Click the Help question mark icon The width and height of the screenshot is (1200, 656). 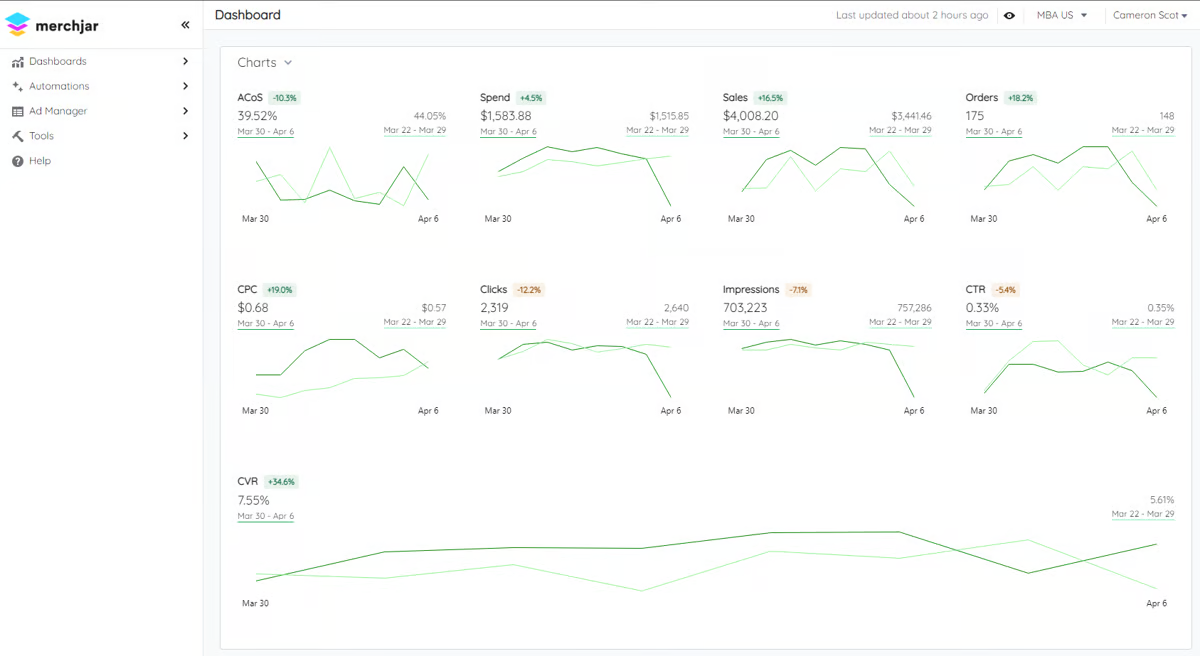point(18,161)
